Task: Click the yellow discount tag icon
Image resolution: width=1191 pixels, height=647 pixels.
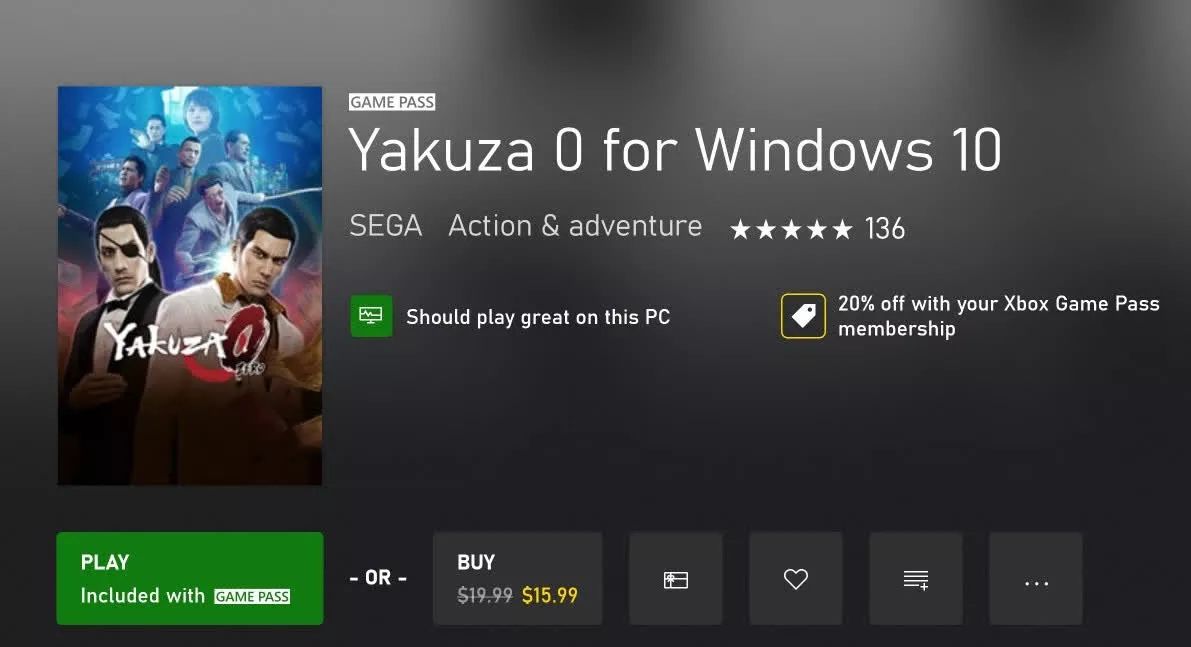Action: (803, 316)
